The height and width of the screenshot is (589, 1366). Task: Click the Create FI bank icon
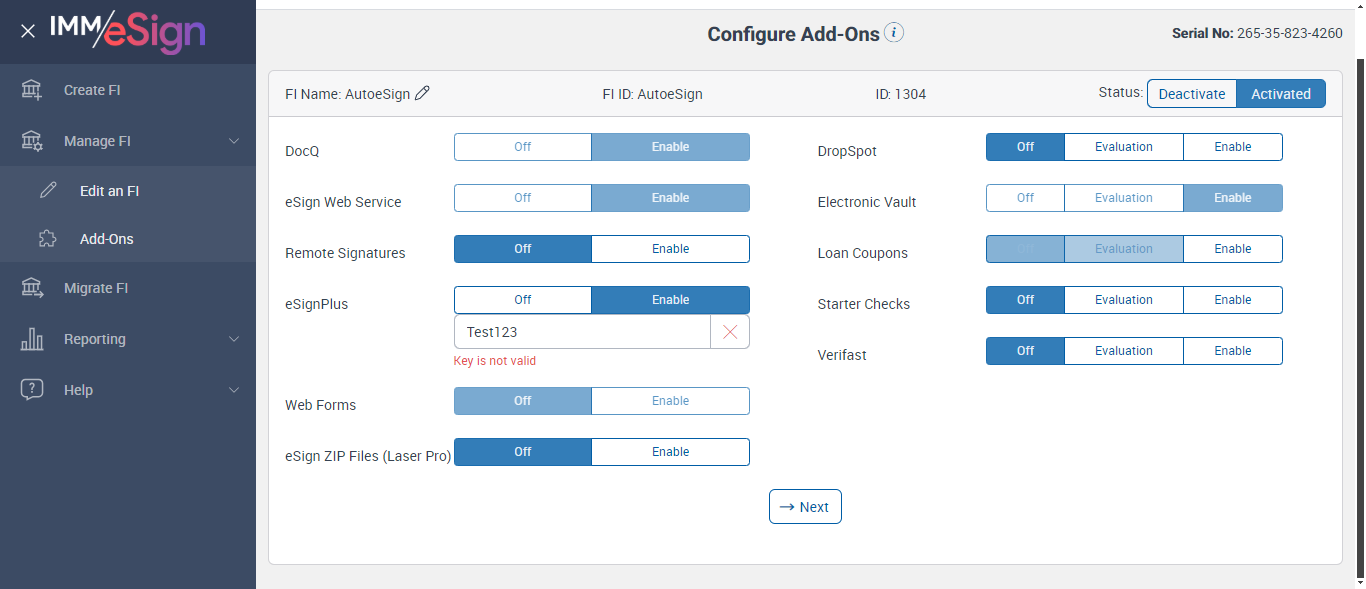tap(32, 90)
